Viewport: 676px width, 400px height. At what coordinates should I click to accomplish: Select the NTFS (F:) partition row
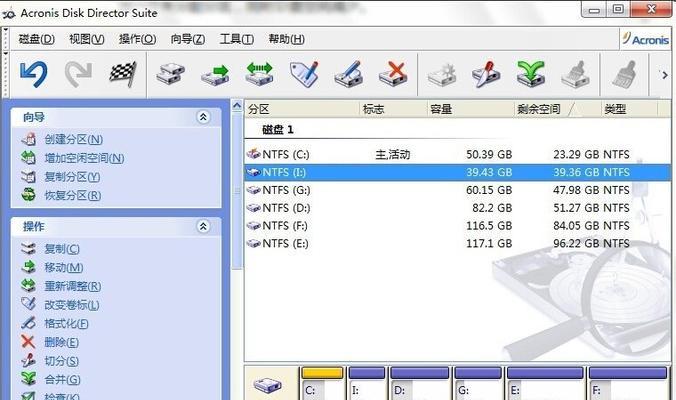pos(457,225)
